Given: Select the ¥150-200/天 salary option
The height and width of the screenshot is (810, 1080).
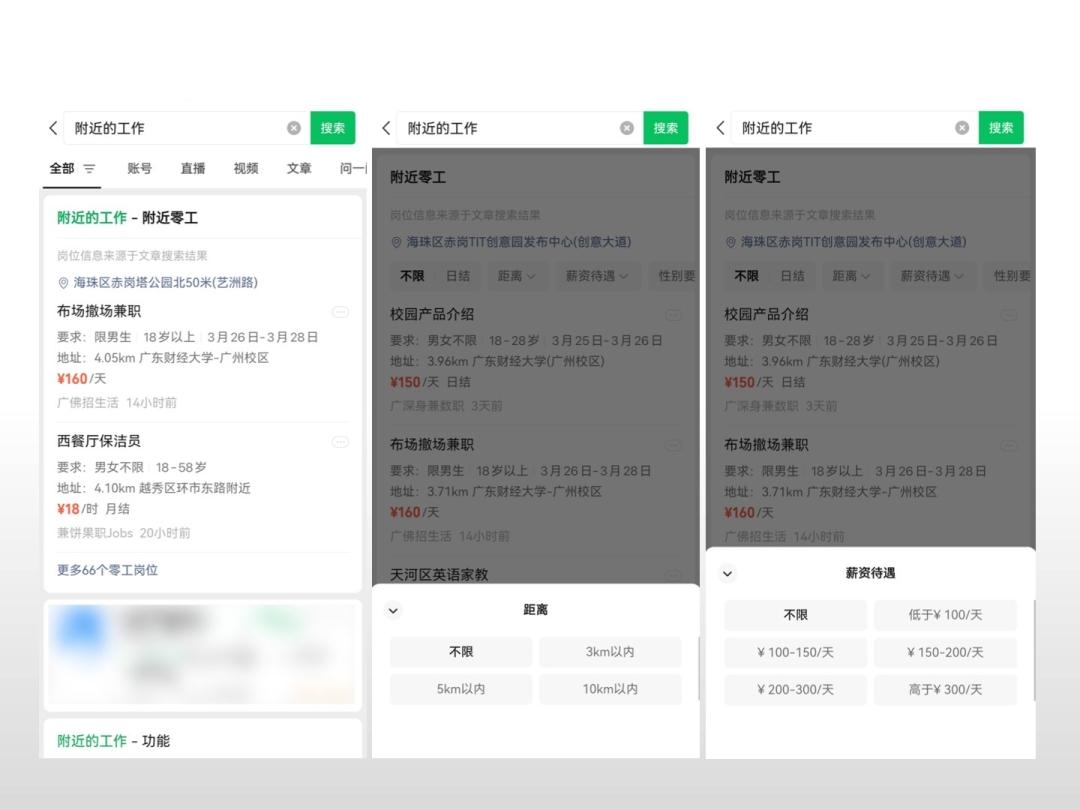Looking at the screenshot, I should (x=945, y=652).
